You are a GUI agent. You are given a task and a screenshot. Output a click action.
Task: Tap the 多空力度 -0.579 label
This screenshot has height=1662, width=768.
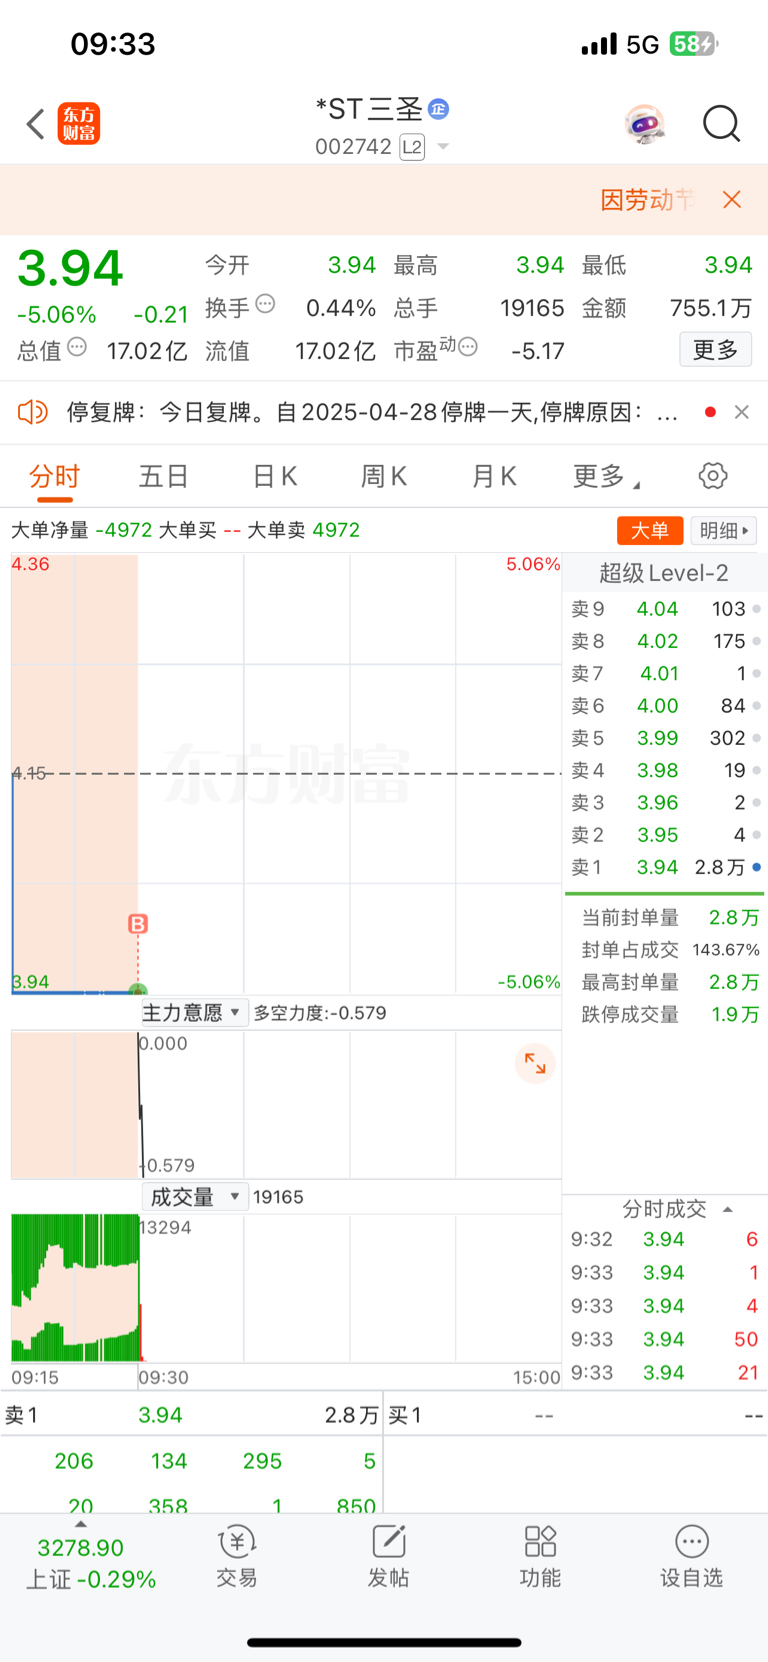coord(320,1013)
